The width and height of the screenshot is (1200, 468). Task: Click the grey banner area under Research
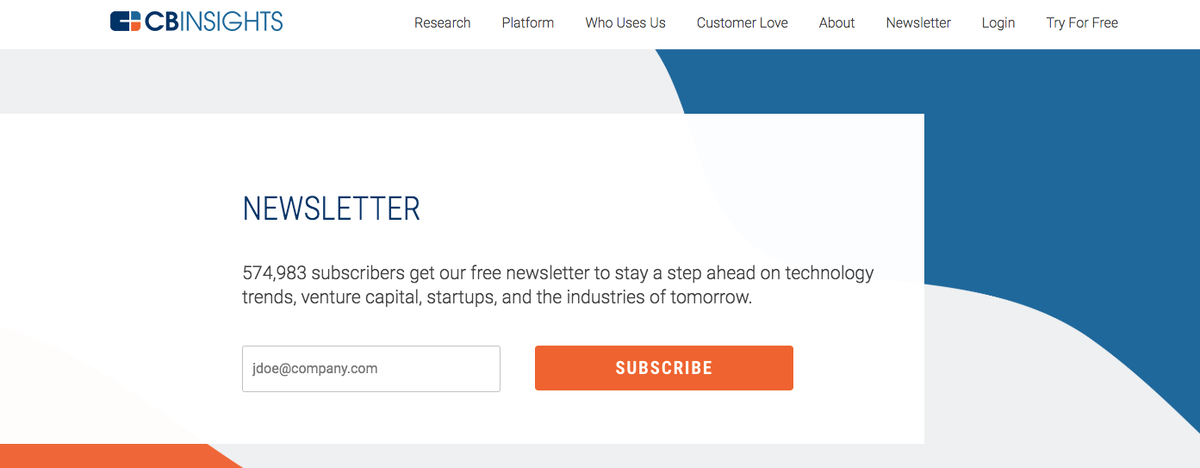point(442,80)
